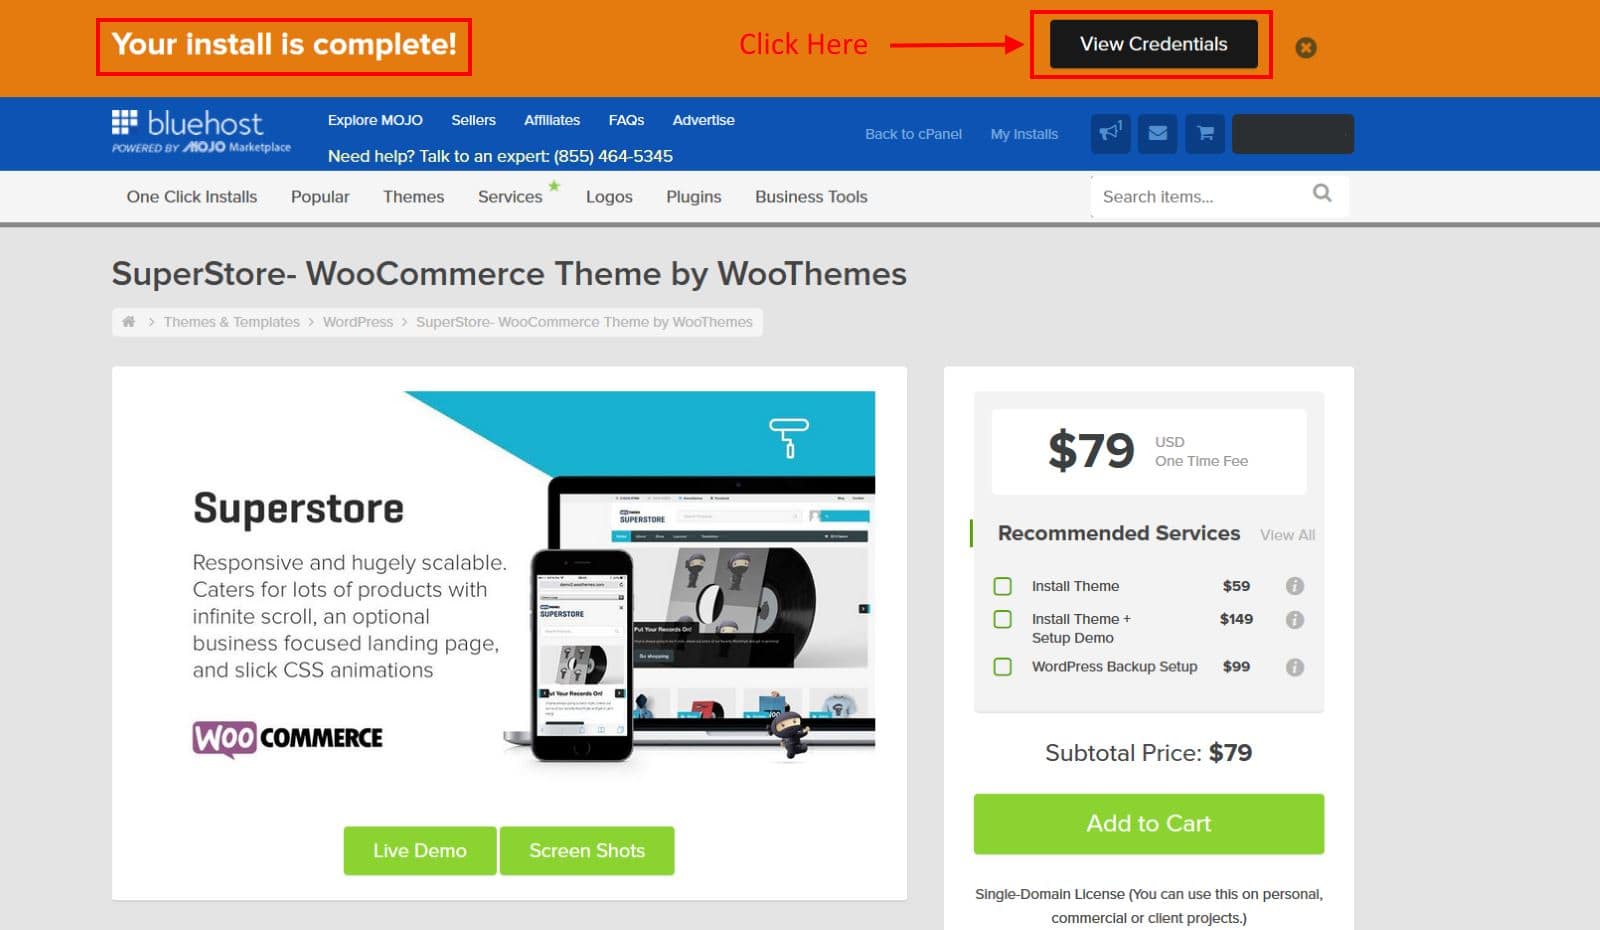Viewport: 1600px width, 930px height.
Task: Open the account dropdown in header
Action: tap(1292, 134)
